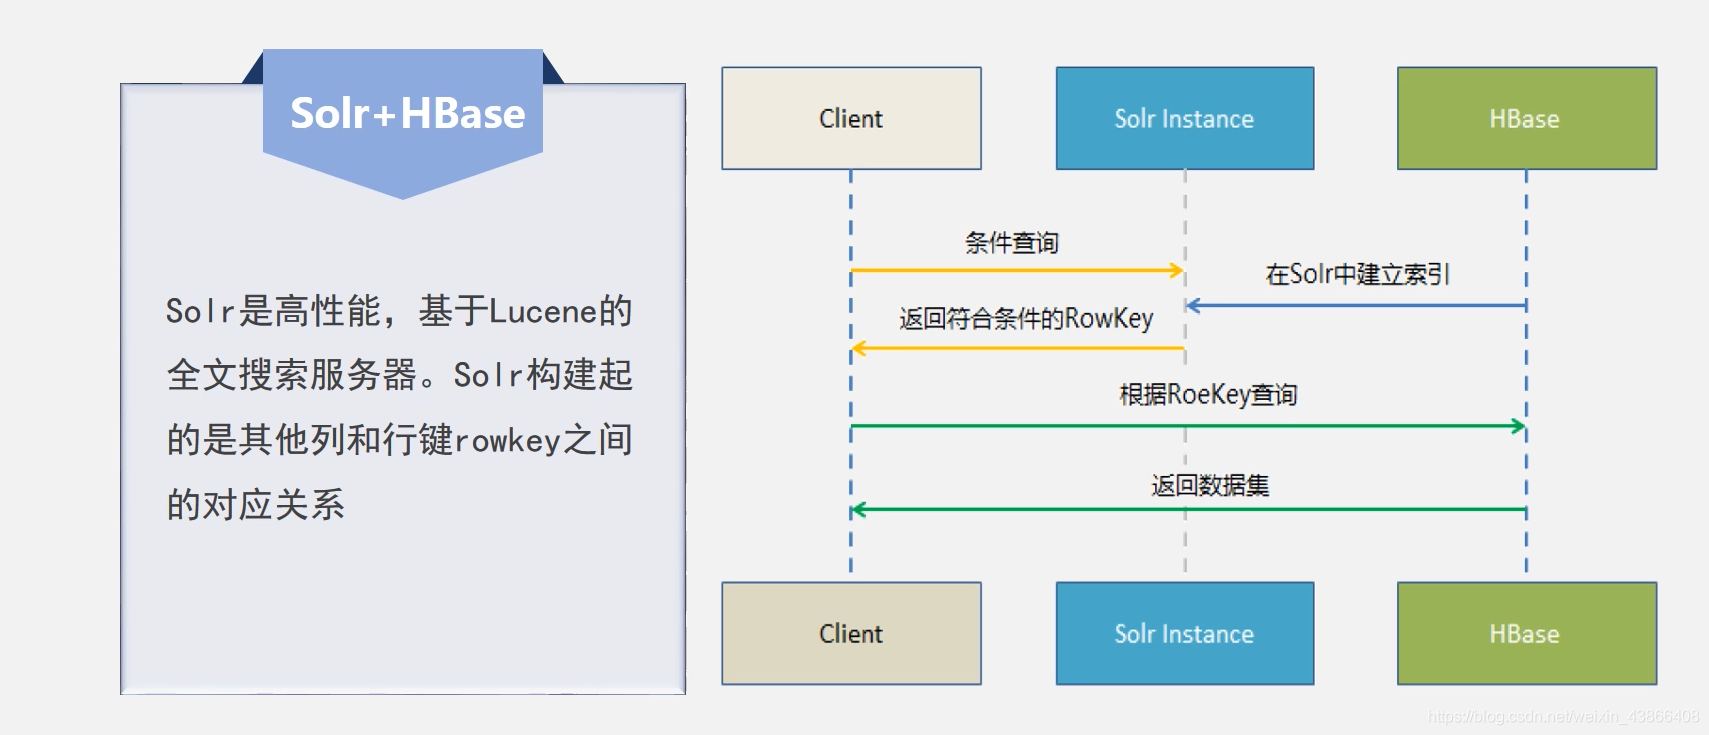Click the text line 的是其他列和行键rowkey之间

[x=400, y=440]
